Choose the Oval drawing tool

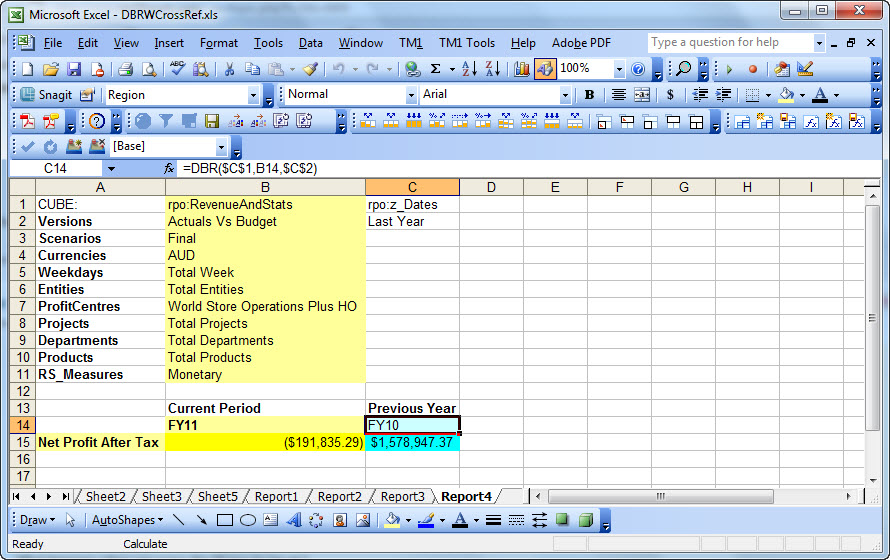248,520
